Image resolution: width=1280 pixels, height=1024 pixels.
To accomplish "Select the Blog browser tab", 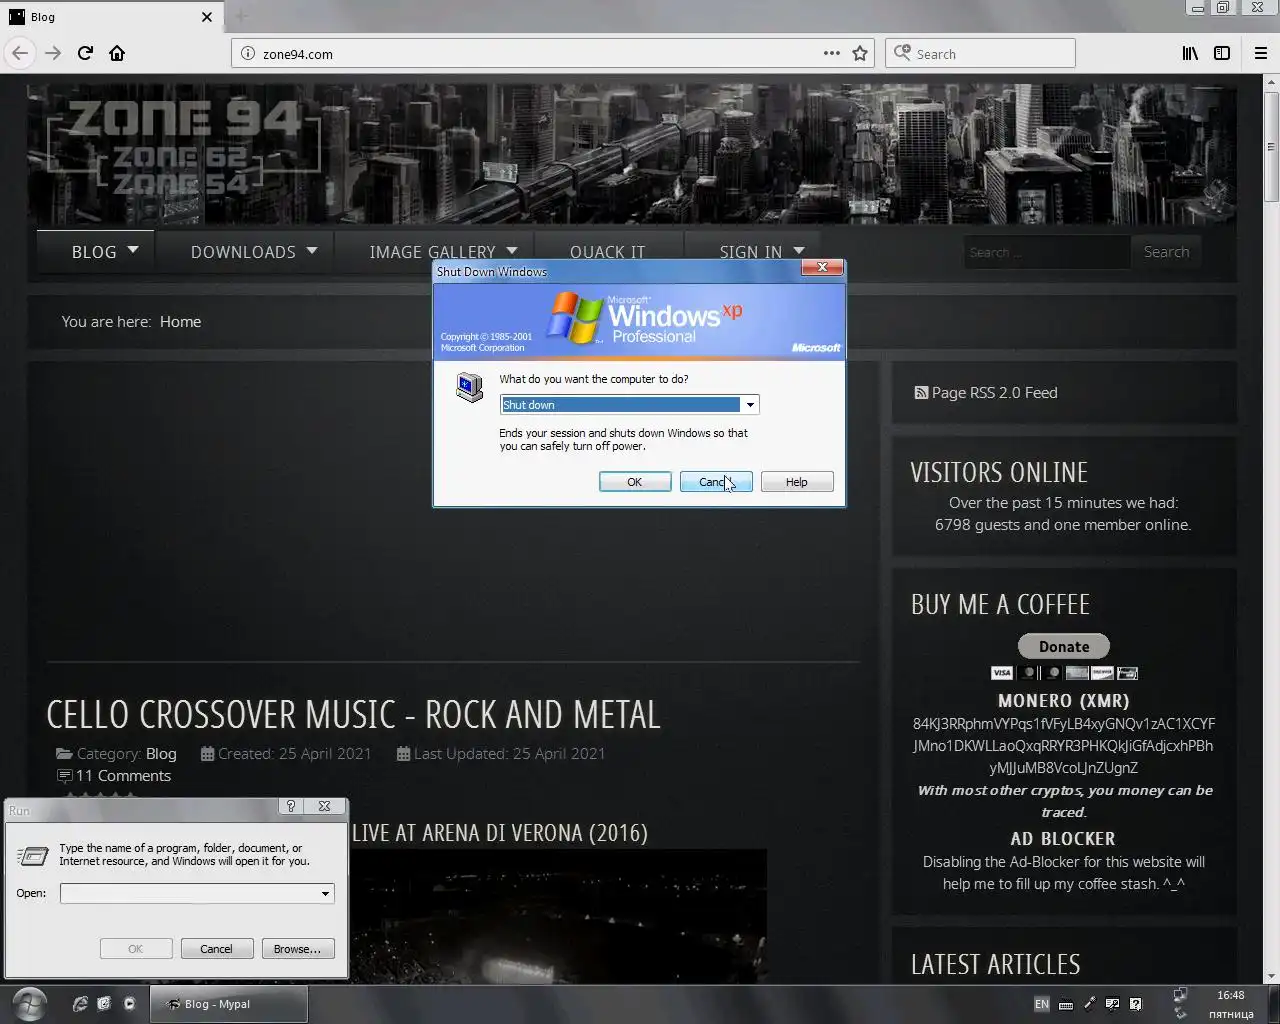I will point(110,17).
